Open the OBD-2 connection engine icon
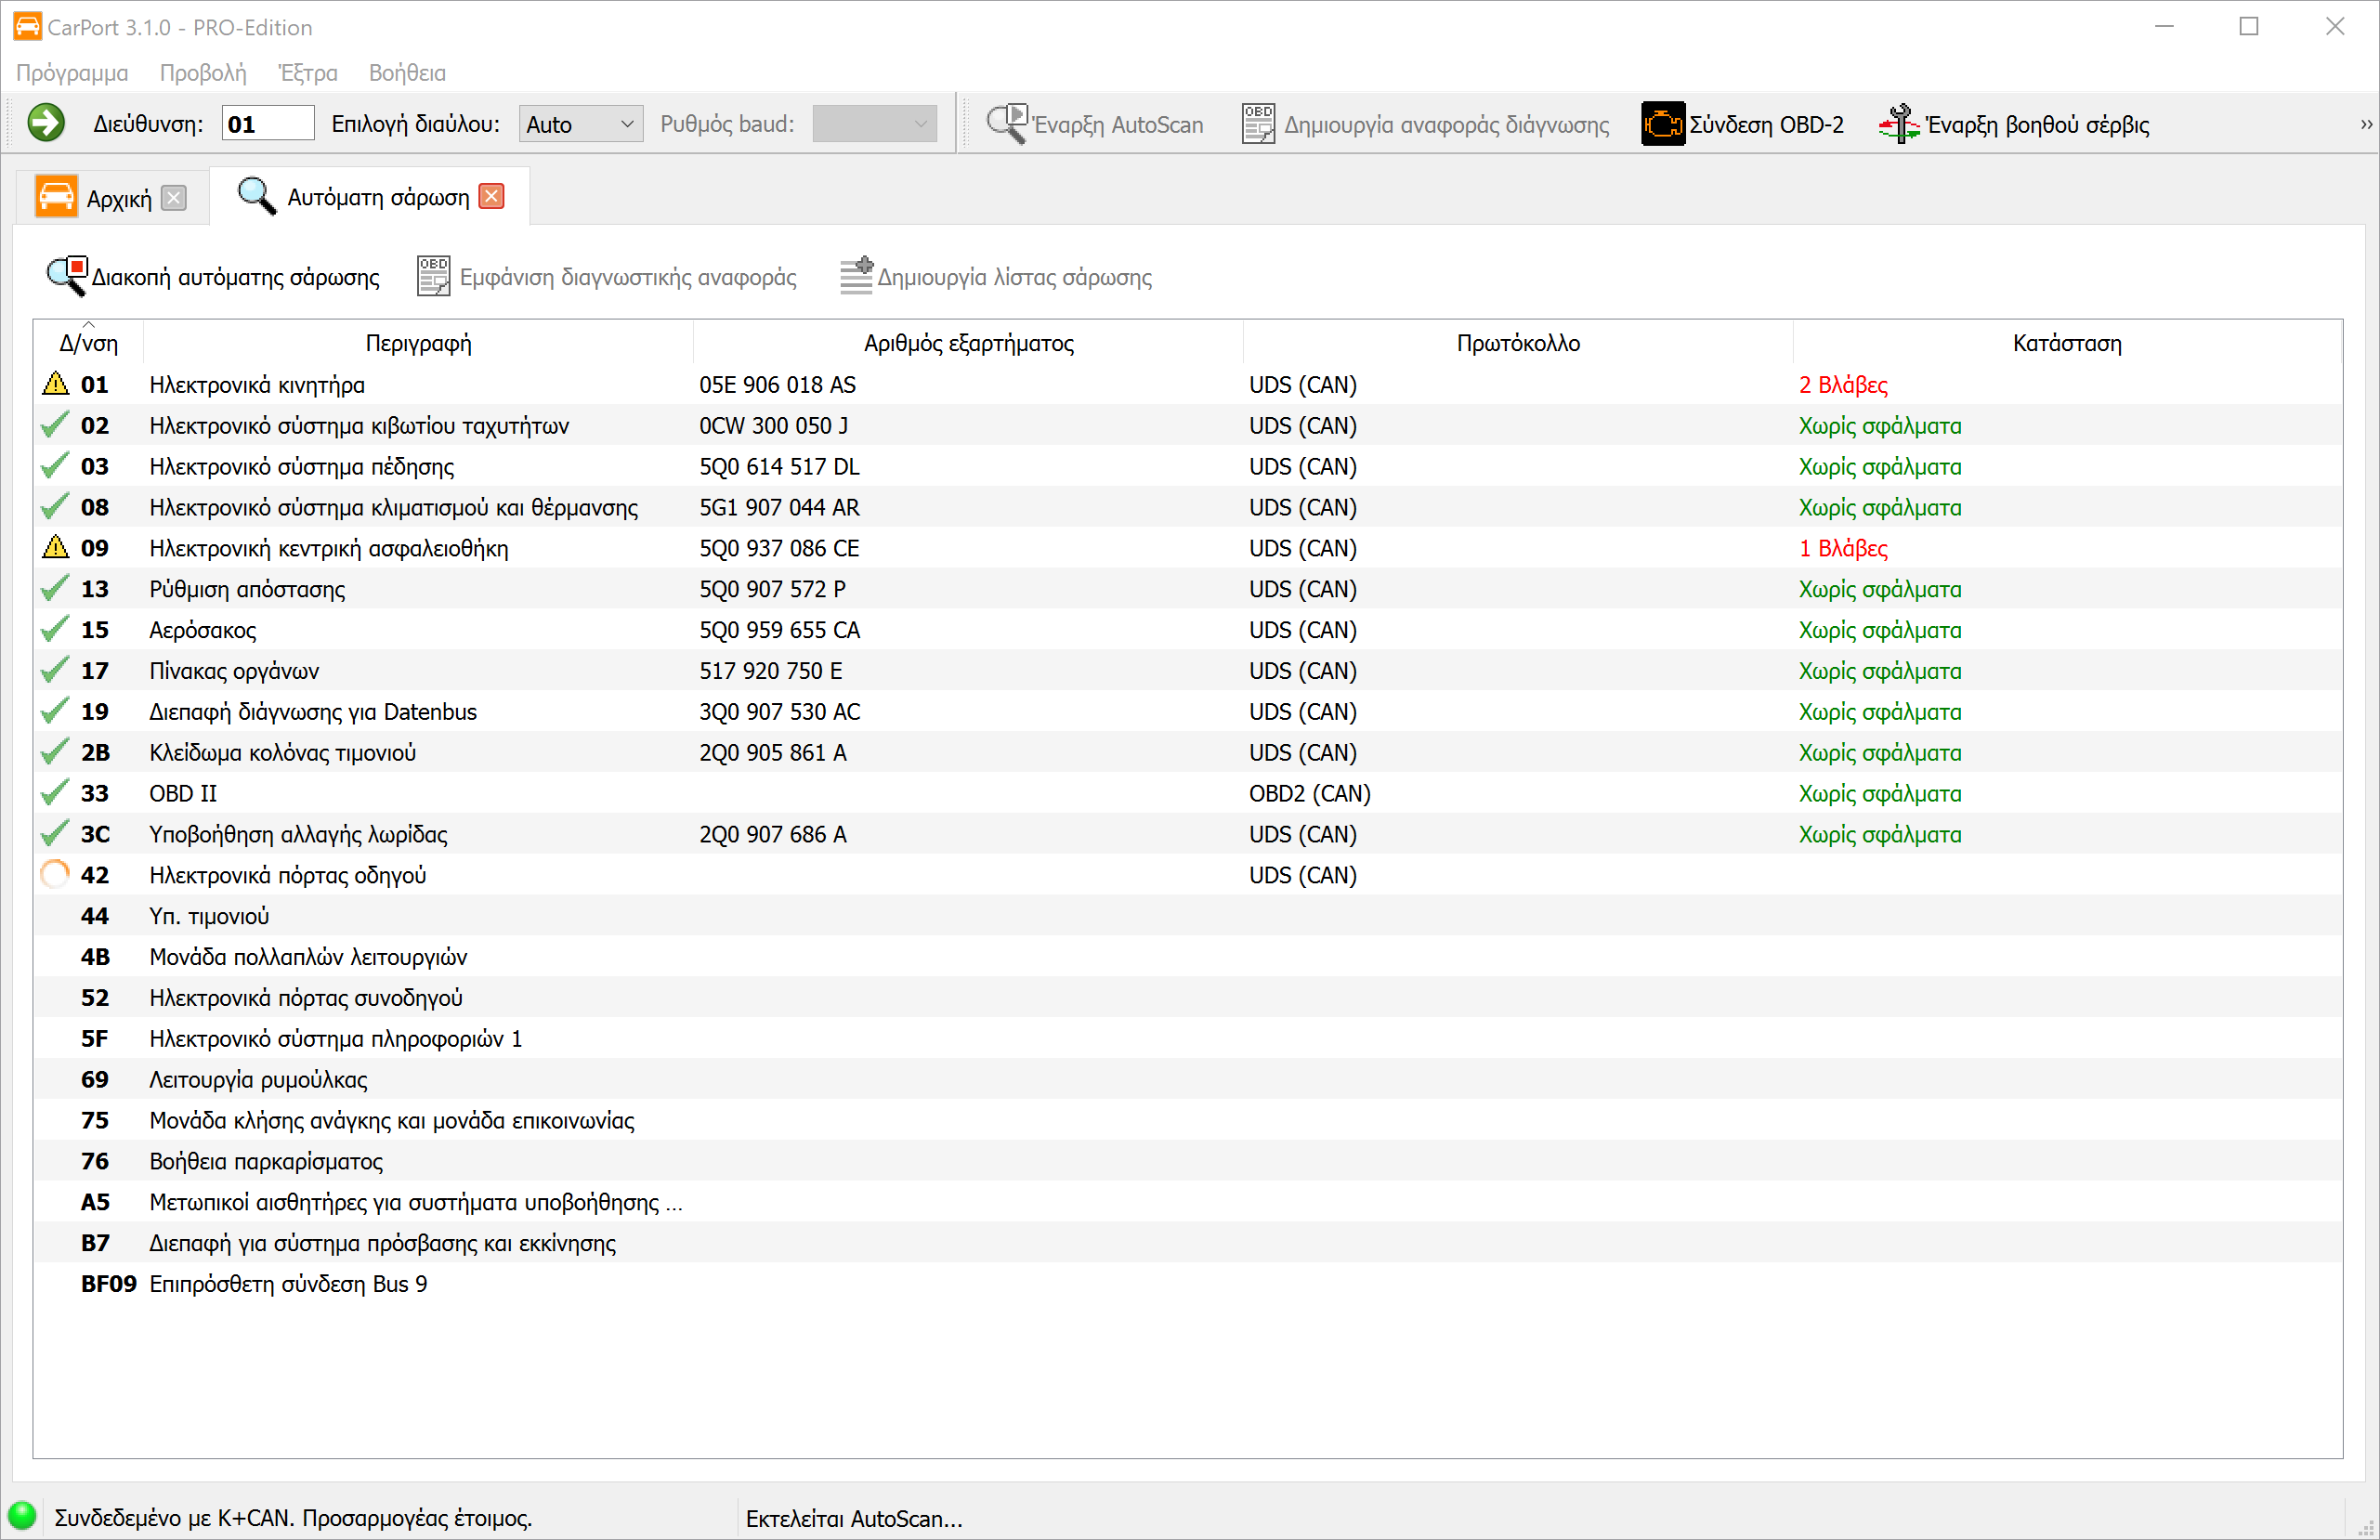Viewport: 2380px width, 1540px height. [x=1662, y=124]
